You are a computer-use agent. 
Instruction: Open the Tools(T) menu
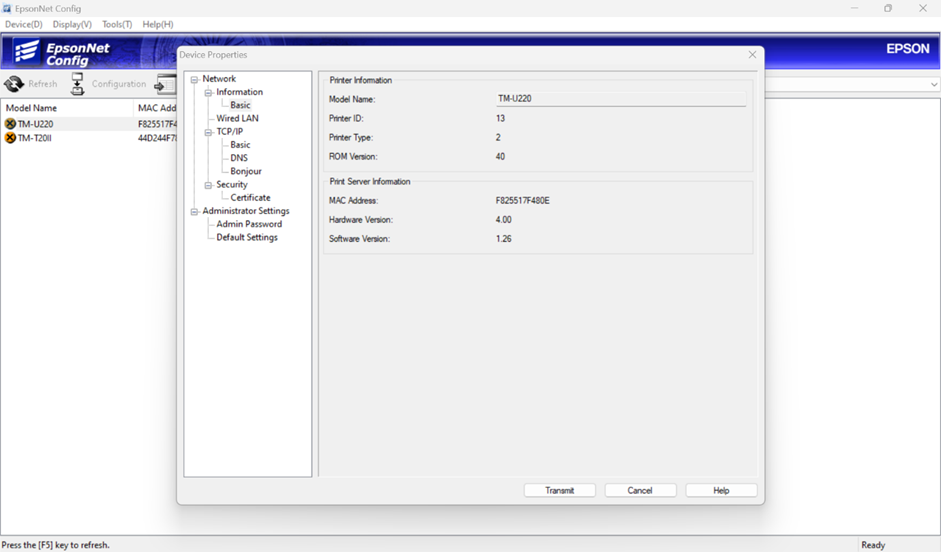click(x=117, y=25)
